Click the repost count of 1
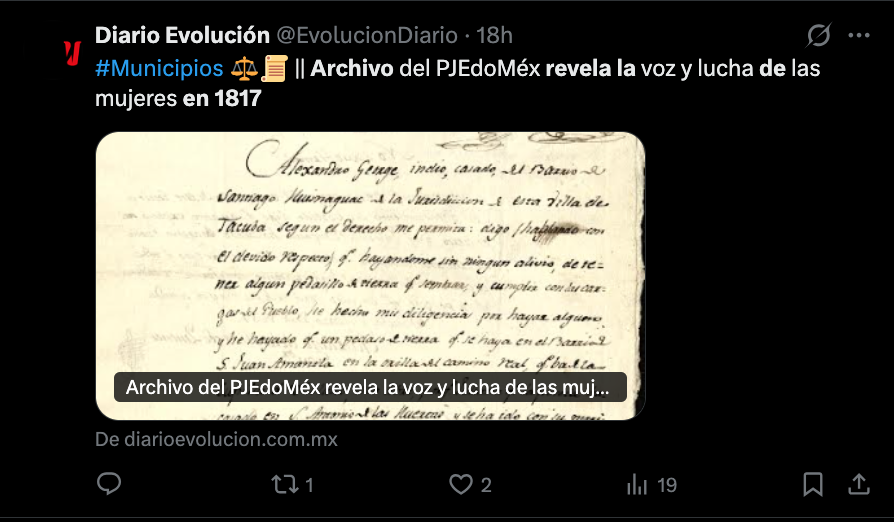 pos(309,485)
